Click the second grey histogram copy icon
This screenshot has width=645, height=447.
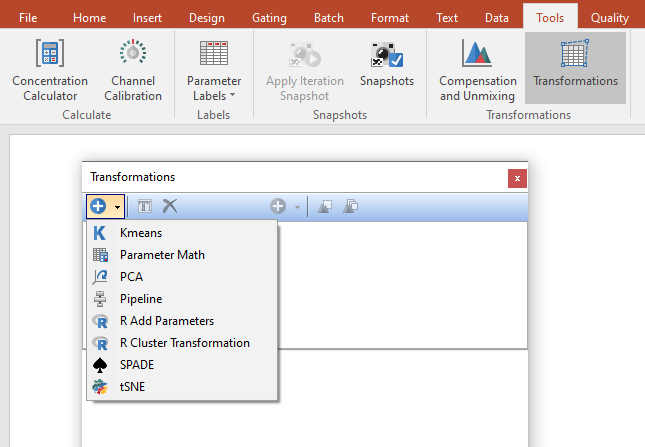(x=350, y=206)
